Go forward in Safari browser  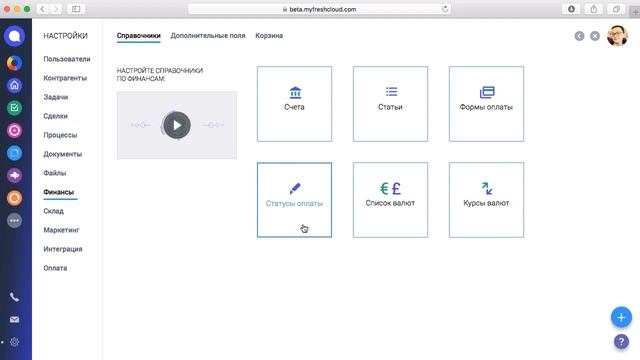click(56, 9)
